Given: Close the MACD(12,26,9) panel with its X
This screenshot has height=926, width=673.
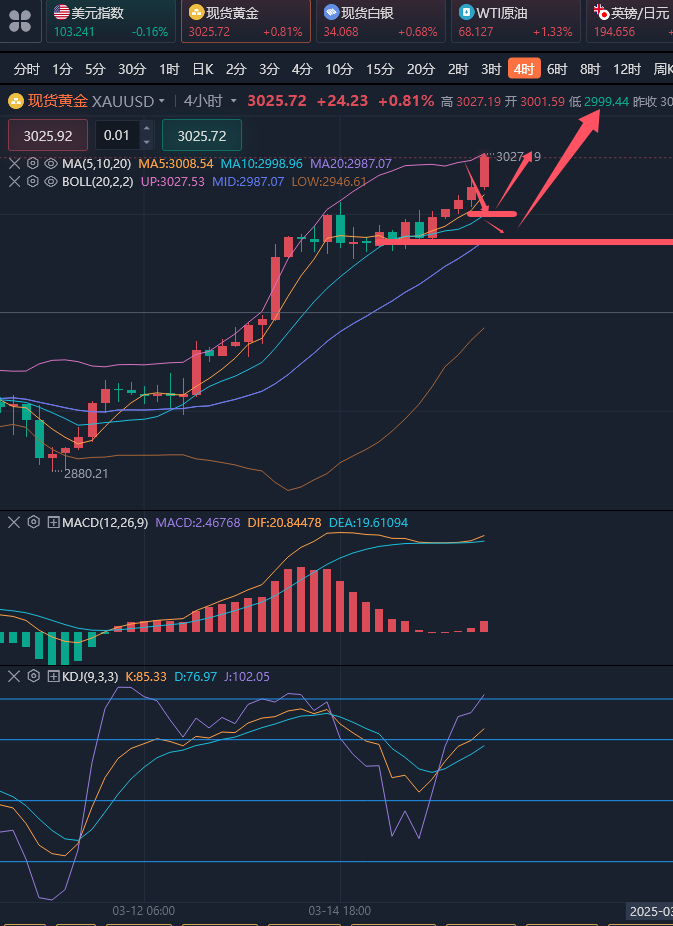Looking at the screenshot, I should point(14,522).
